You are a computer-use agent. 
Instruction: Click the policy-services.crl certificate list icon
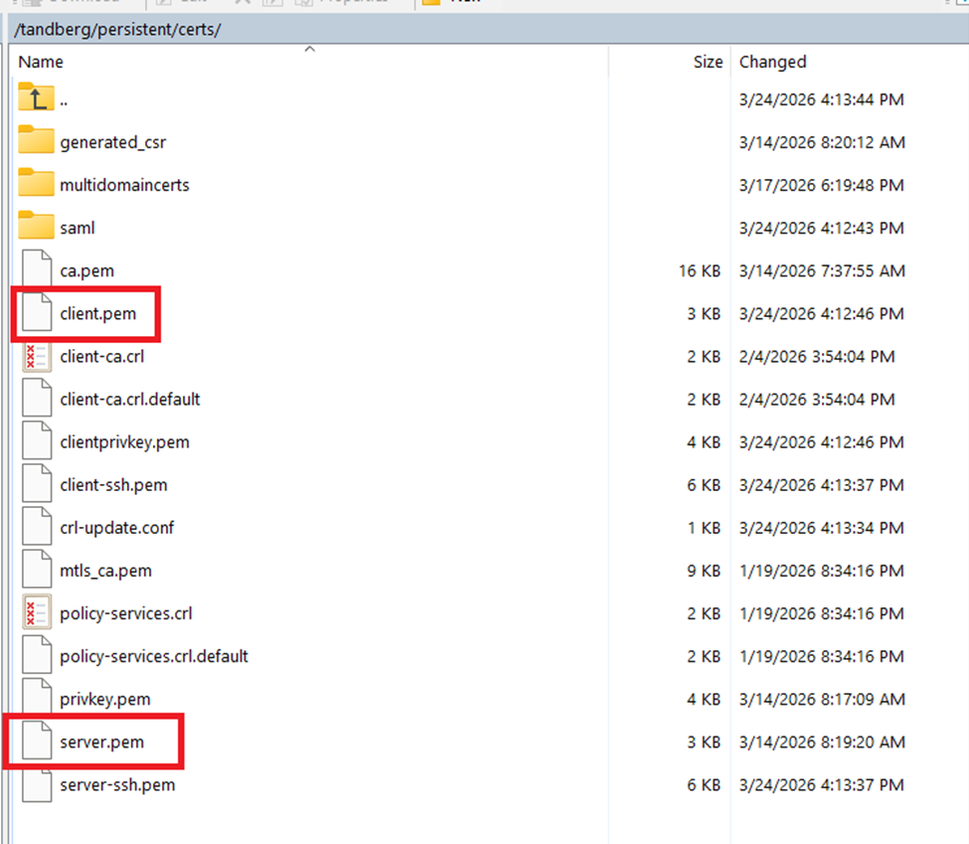point(36,612)
